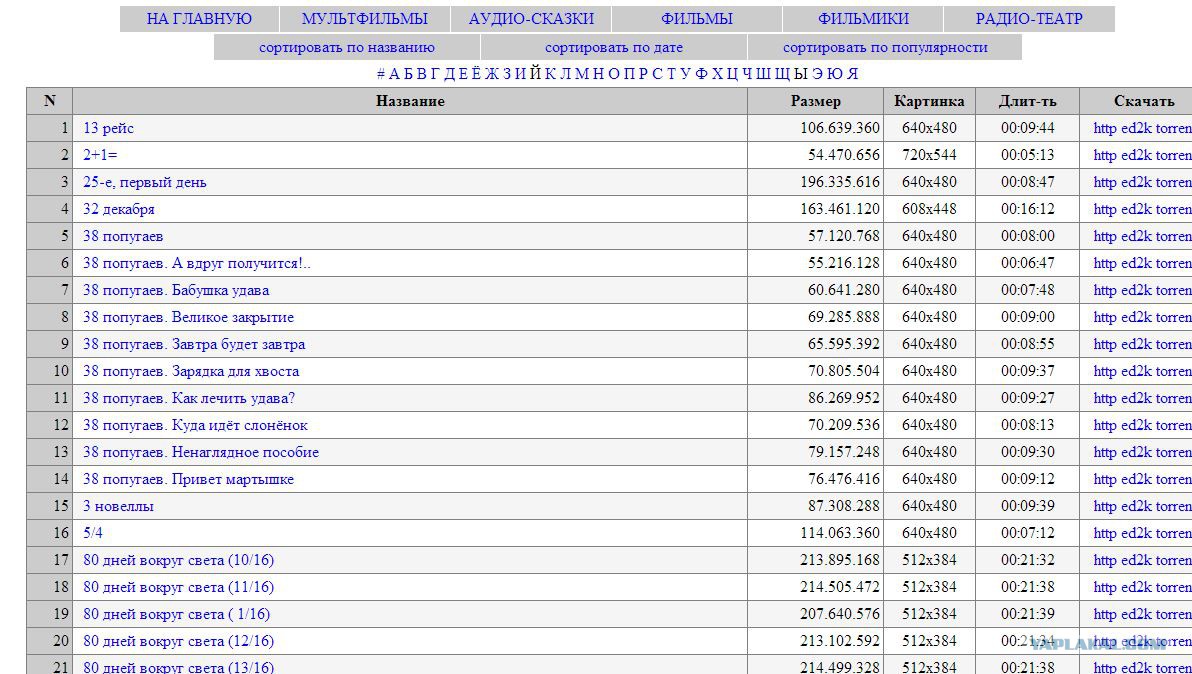
Task: Download '2+1=' via http link
Action: [1105, 155]
